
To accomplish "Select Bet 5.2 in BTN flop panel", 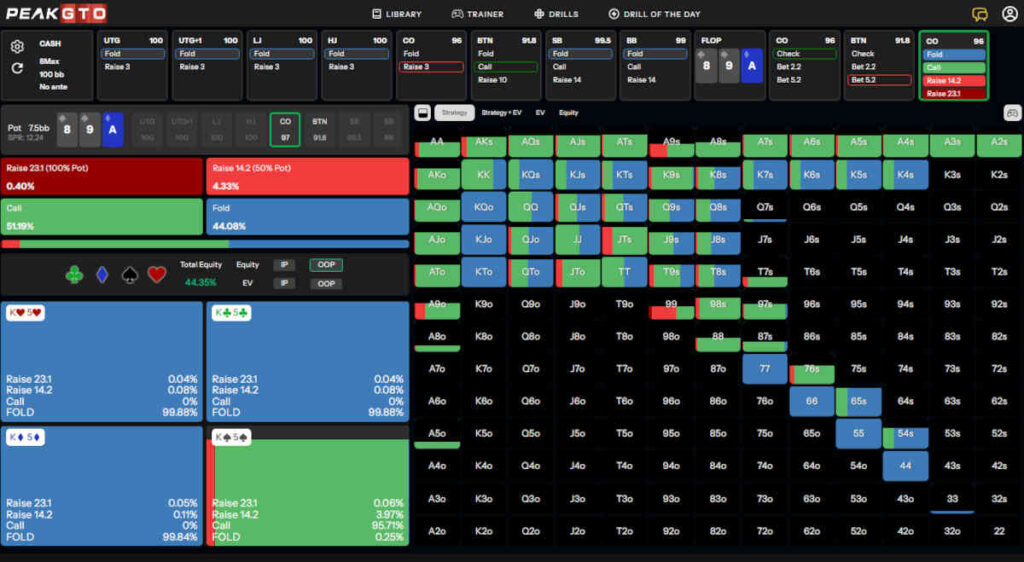I will [879, 80].
